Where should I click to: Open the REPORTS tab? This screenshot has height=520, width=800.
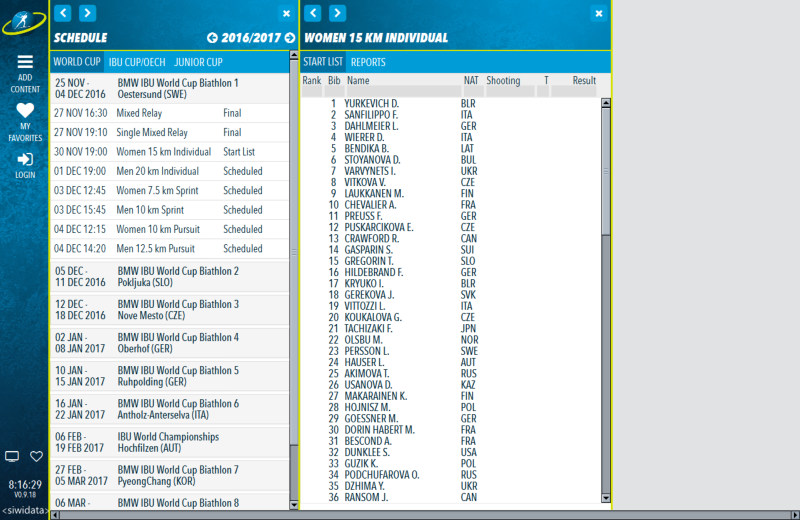pyautogui.click(x=368, y=62)
